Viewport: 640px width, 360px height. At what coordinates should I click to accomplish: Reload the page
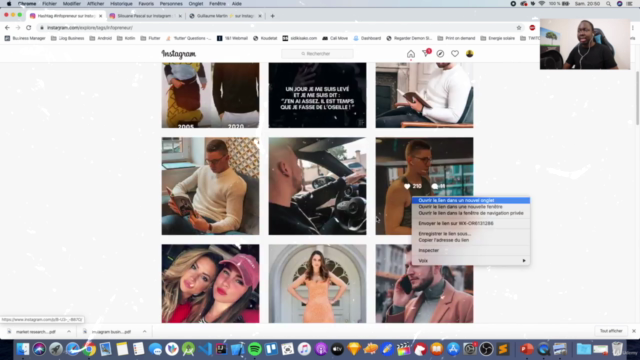[29, 28]
